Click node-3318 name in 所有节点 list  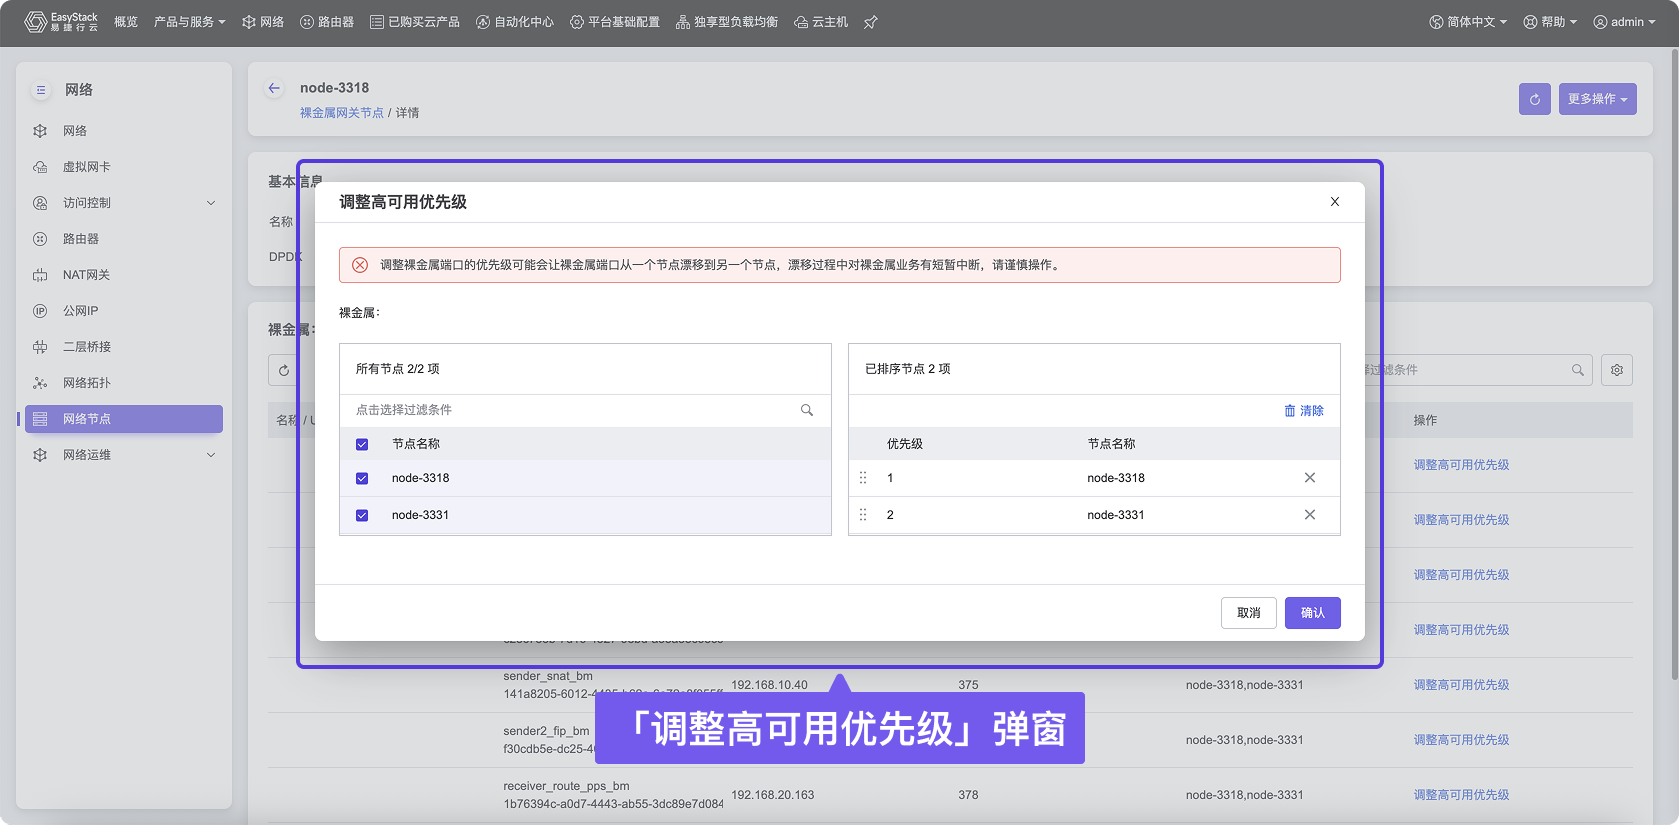(421, 478)
